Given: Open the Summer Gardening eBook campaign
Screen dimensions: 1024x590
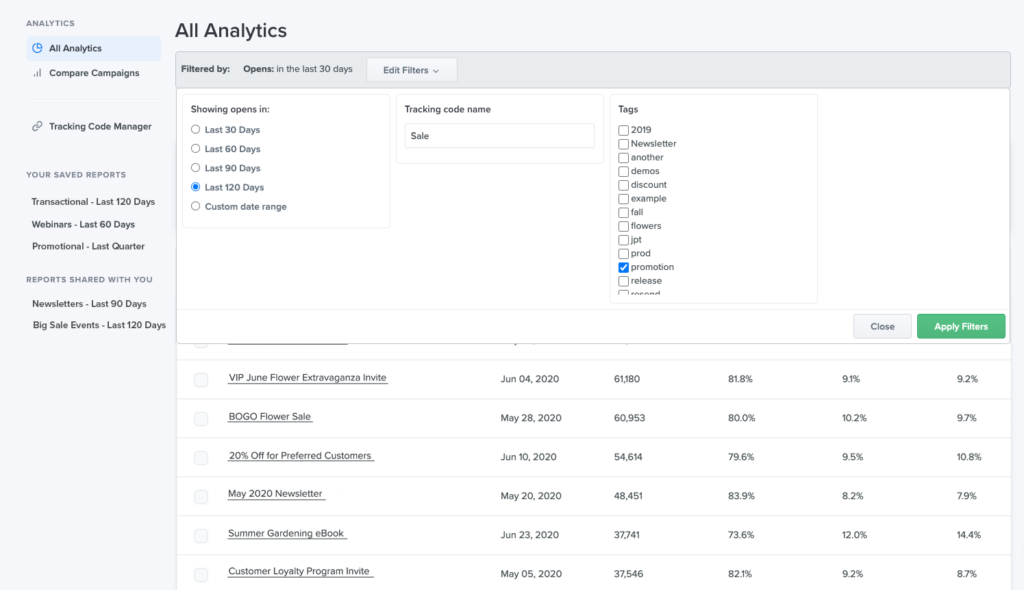Looking at the screenshot, I should [x=286, y=534].
